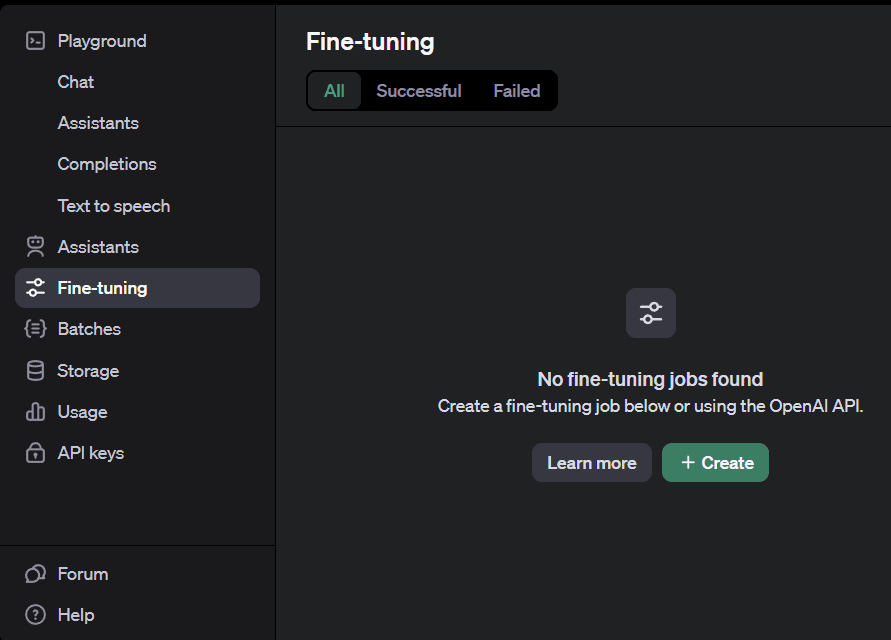Click the robot icon beside Assistants
This screenshot has height=640, width=891.
point(36,247)
